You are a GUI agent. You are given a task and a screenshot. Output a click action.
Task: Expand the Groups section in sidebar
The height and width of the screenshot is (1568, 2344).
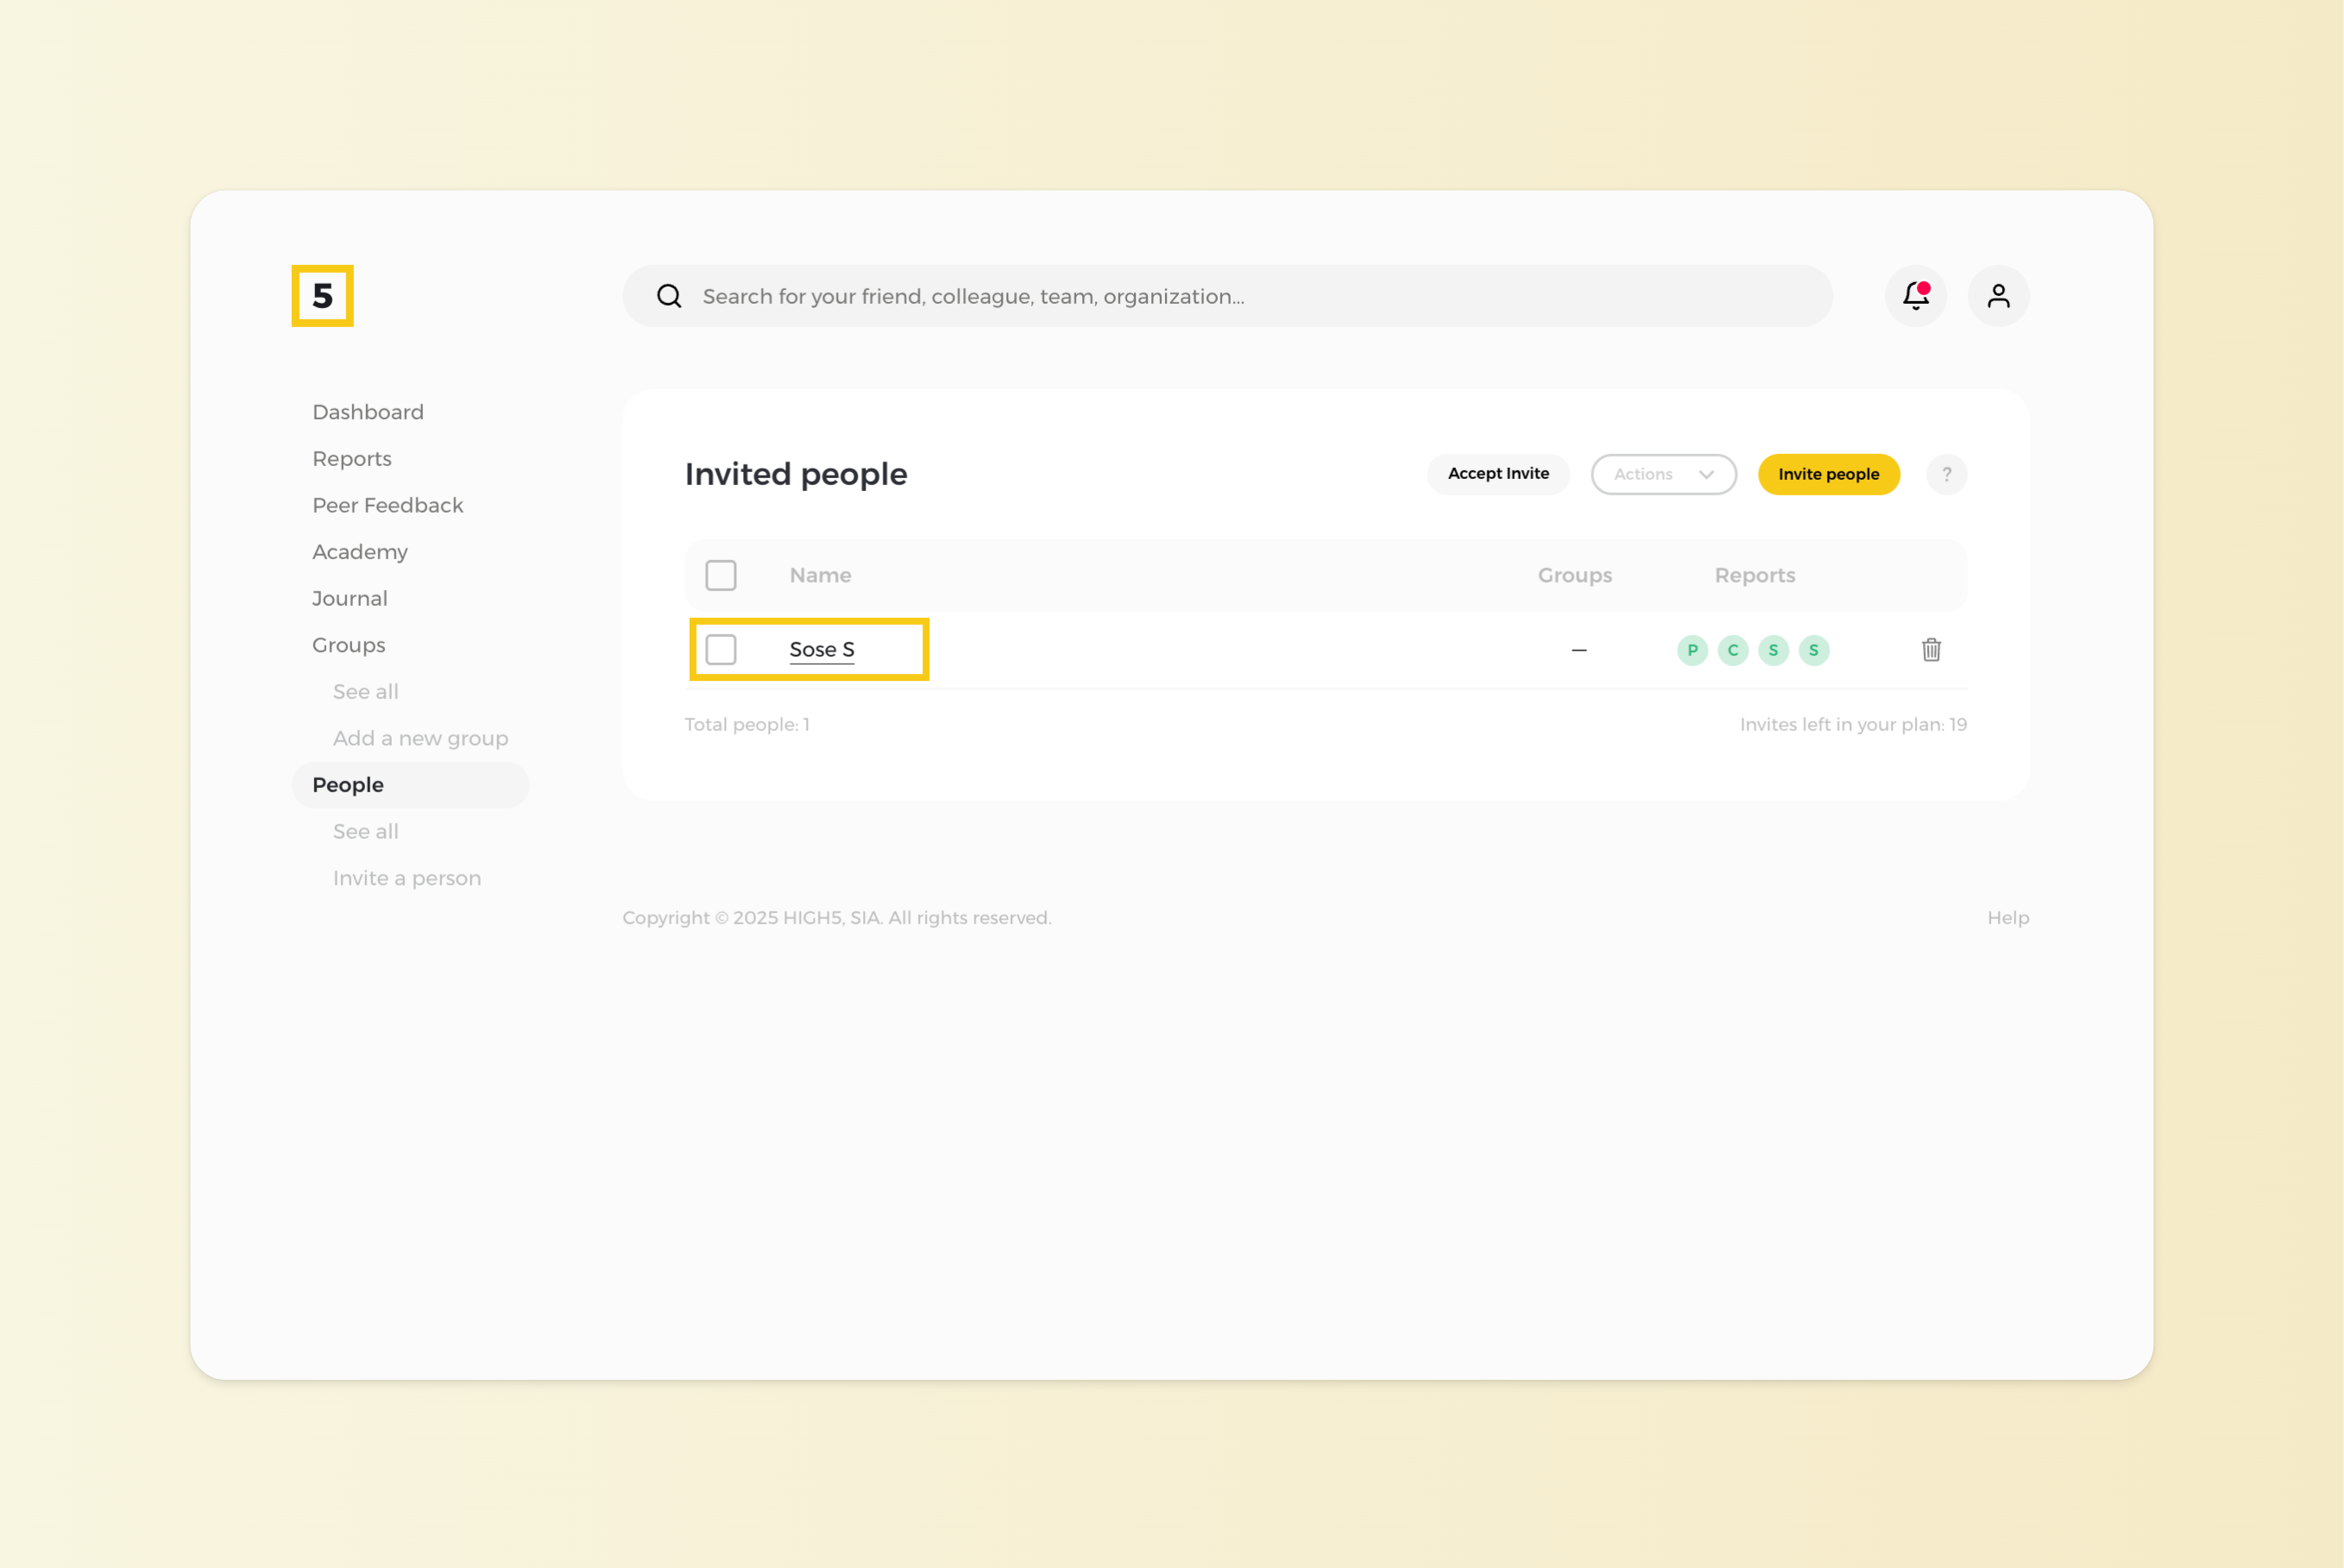(x=348, y=645)
